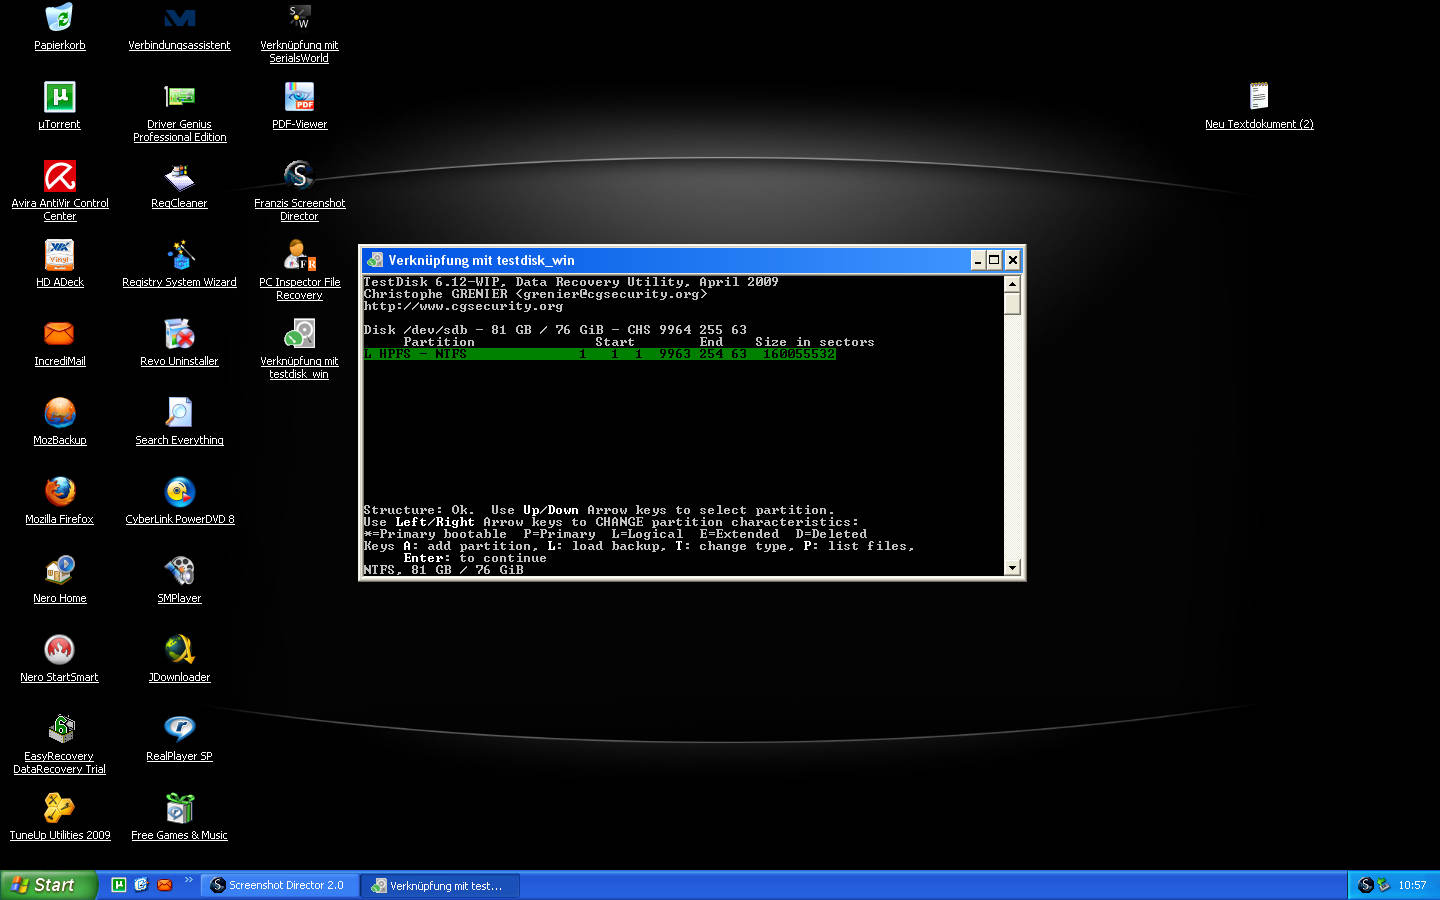Select the Registry System Wizard icon

coord(179,255)
